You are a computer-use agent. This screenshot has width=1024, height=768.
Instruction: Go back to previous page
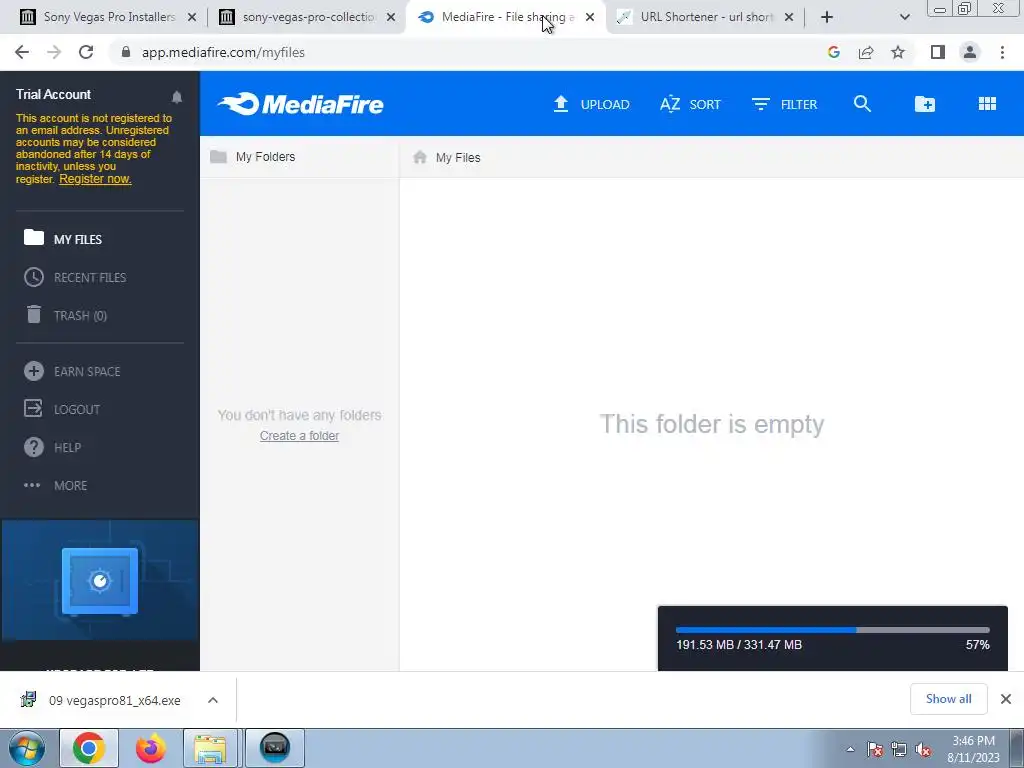tap(22, 52)
